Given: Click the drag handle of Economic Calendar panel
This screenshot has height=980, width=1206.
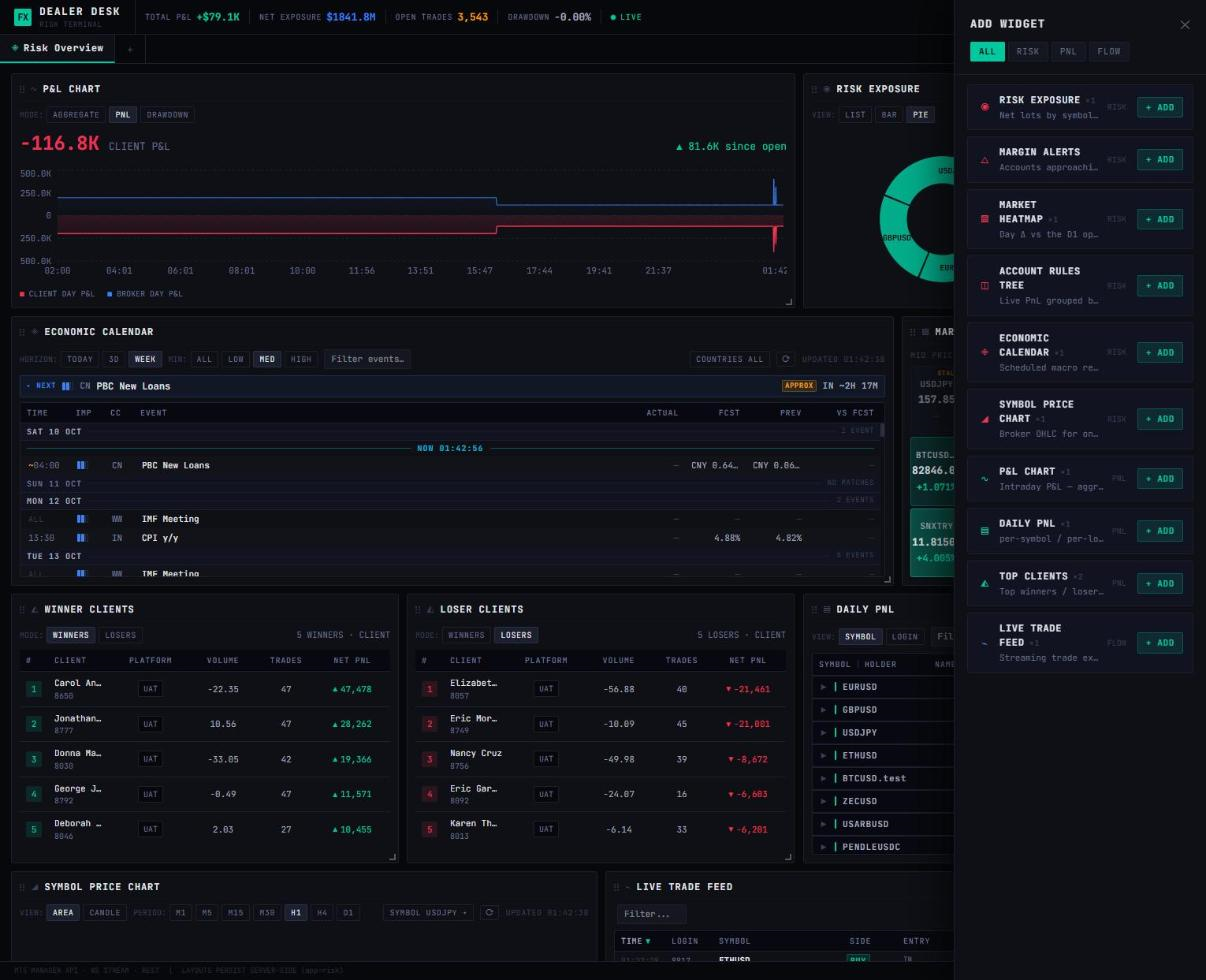Looking at the screenshot, I should click(x=22, y=332).
